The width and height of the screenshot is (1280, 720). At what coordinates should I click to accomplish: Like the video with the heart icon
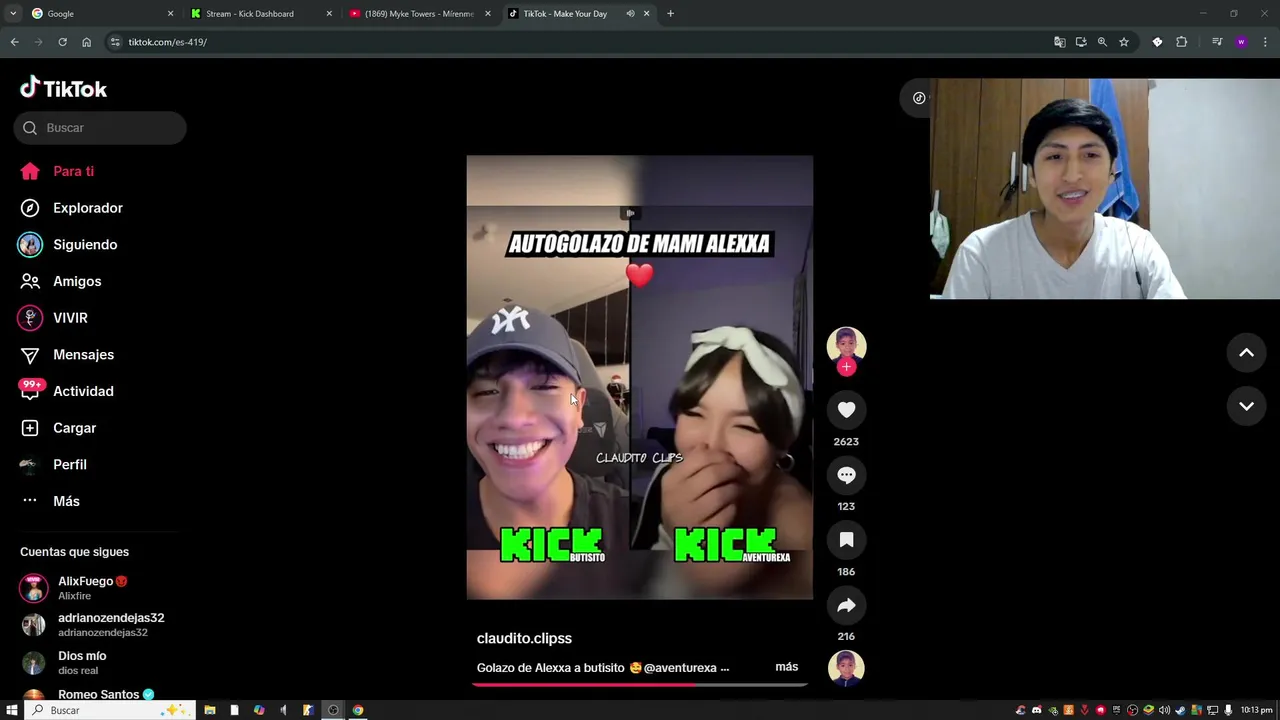(x=846, y=409)
